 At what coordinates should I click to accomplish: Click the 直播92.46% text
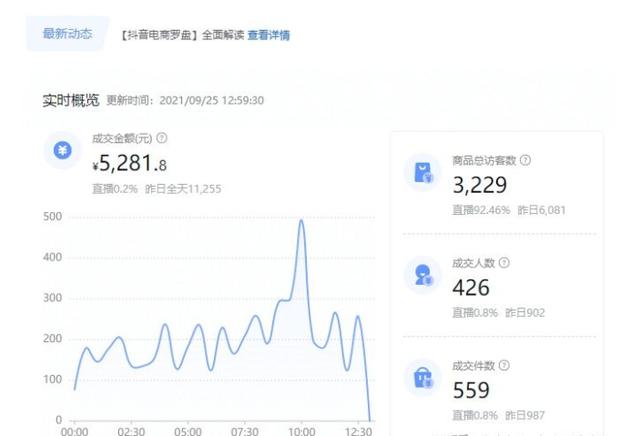(x=481, y=210)
